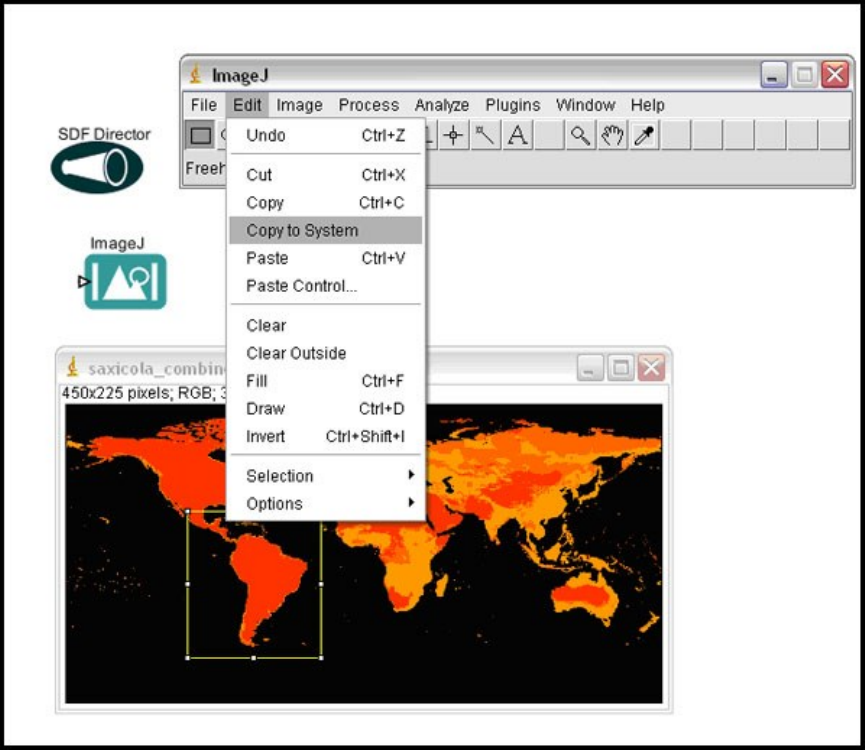Click the SDF Director label
Viewport: 865px width, 750px height.
[x=104, y=134]
